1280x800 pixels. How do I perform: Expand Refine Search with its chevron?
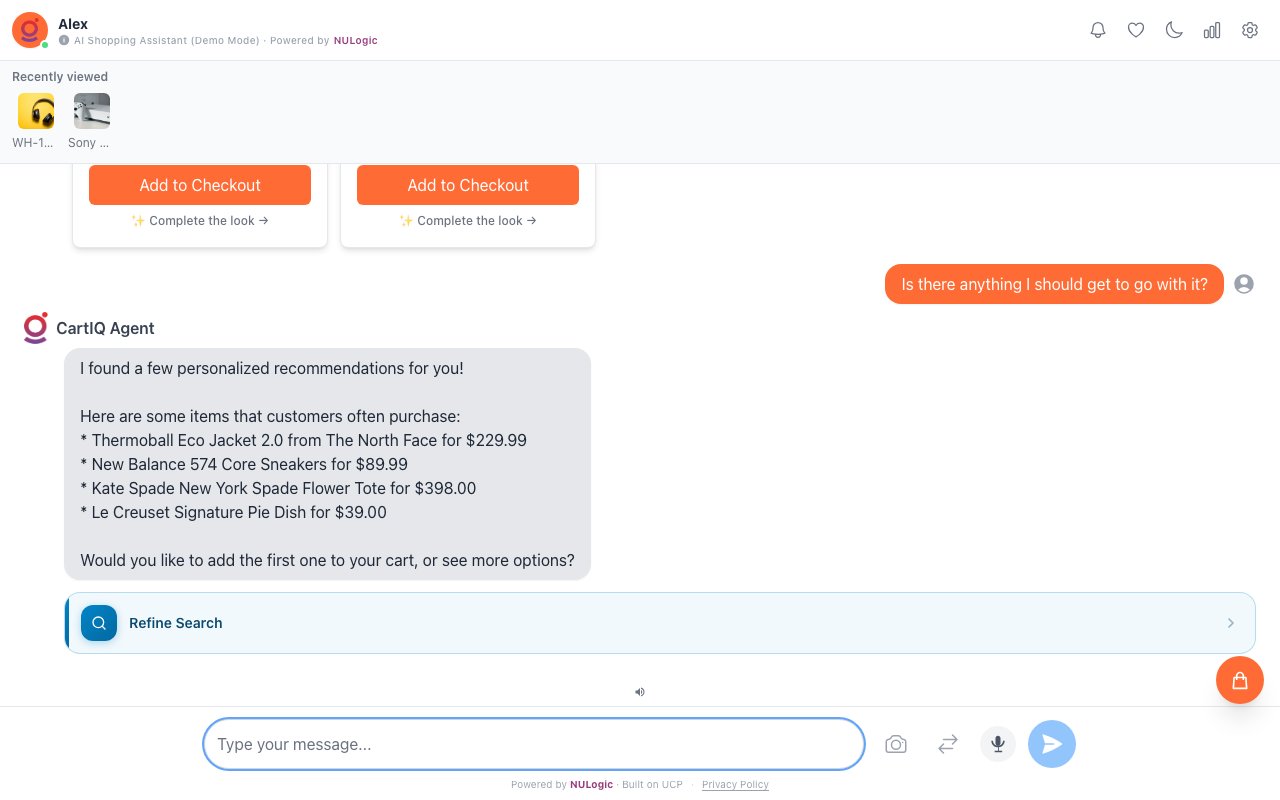pyautogui.click(x=1231, y=623)
